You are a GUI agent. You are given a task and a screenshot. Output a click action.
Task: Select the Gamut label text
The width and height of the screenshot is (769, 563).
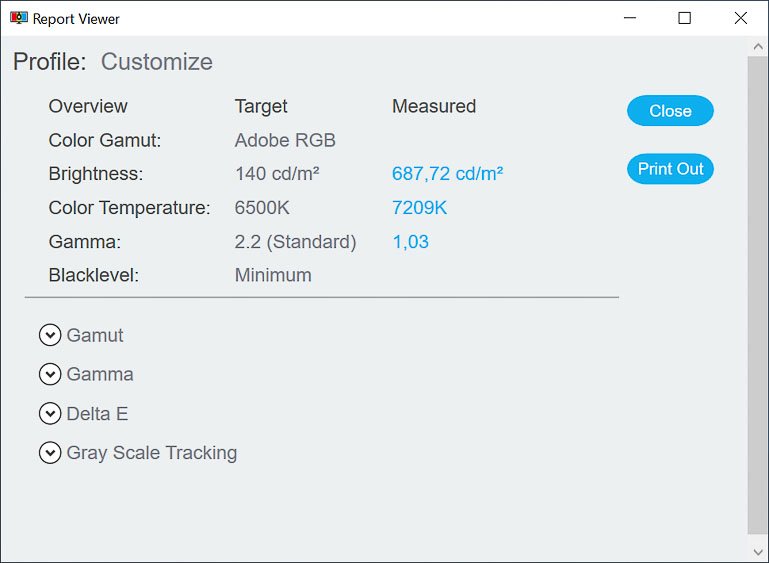click(95, 335)
